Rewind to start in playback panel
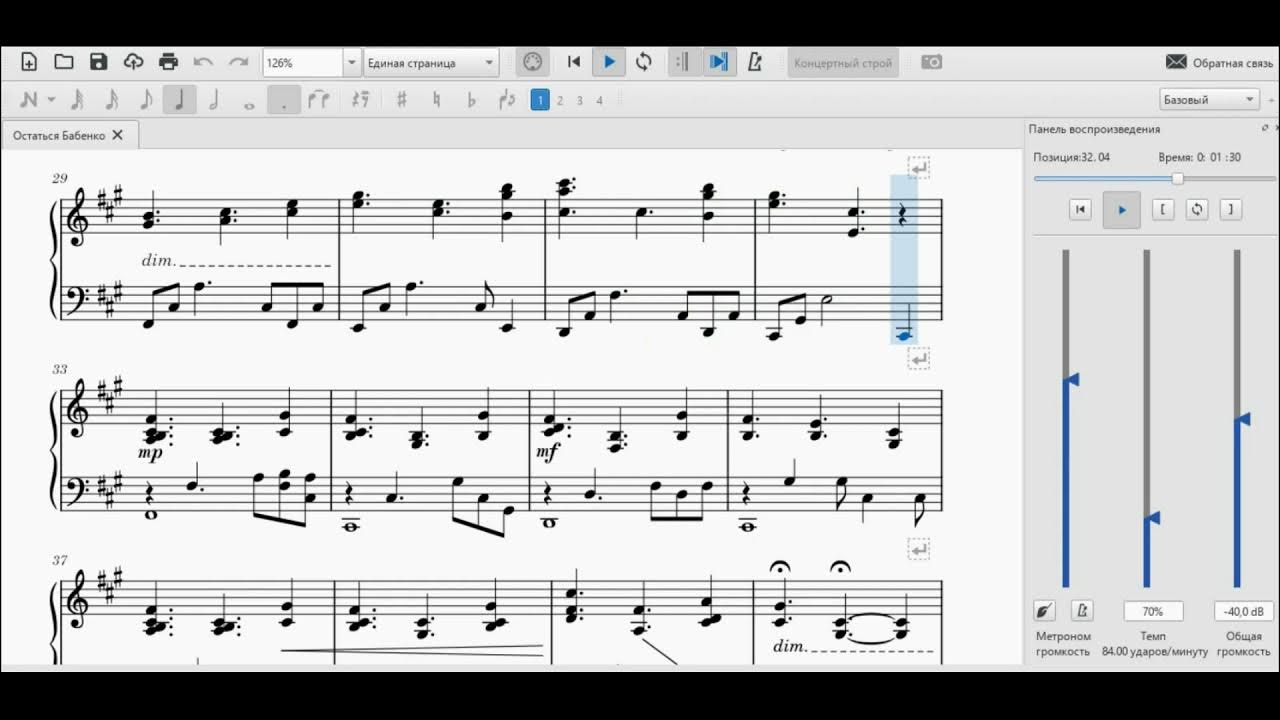Viewport: 1280px width, 720px height. click(1080, 209)
